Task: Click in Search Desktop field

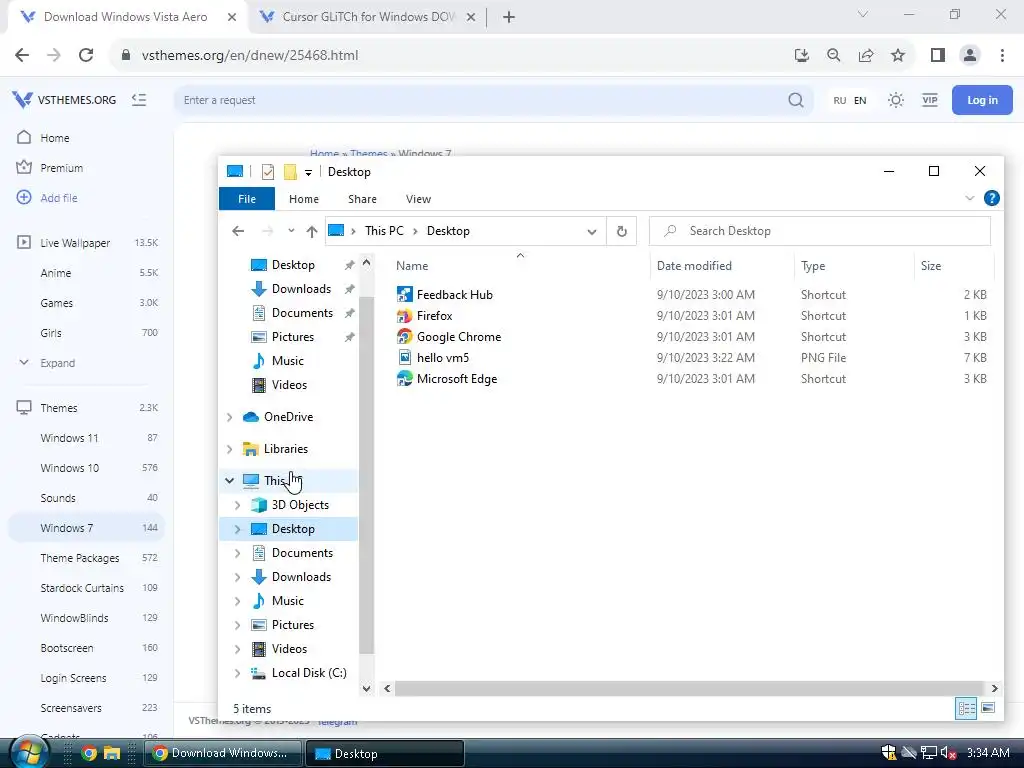Action: [x=820, y=231]
